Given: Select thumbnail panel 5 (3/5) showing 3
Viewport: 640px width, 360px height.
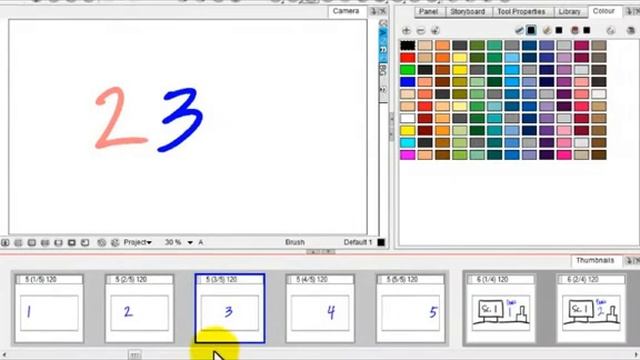Looking at the screenshot, I should pyautogui.click(x=230, y=309).
